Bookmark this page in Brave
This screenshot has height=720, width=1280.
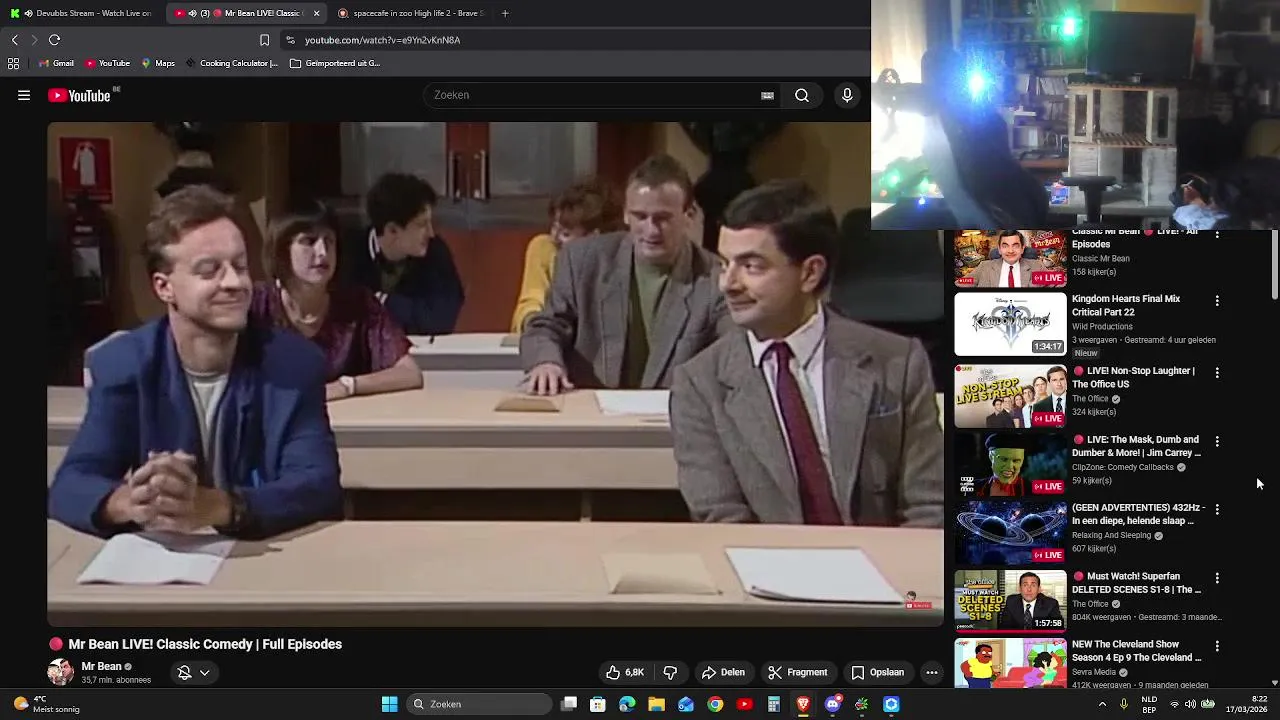point(264,40)
